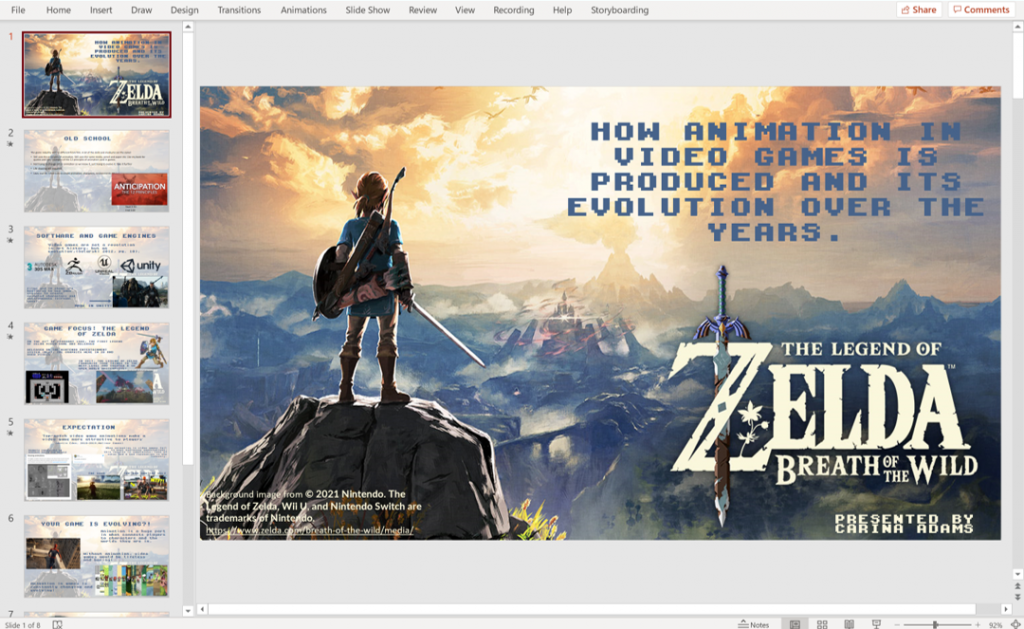This screenshot has height=629, width=1024.
Task: Go to the Transitions tab
Action: click(239, 10)
